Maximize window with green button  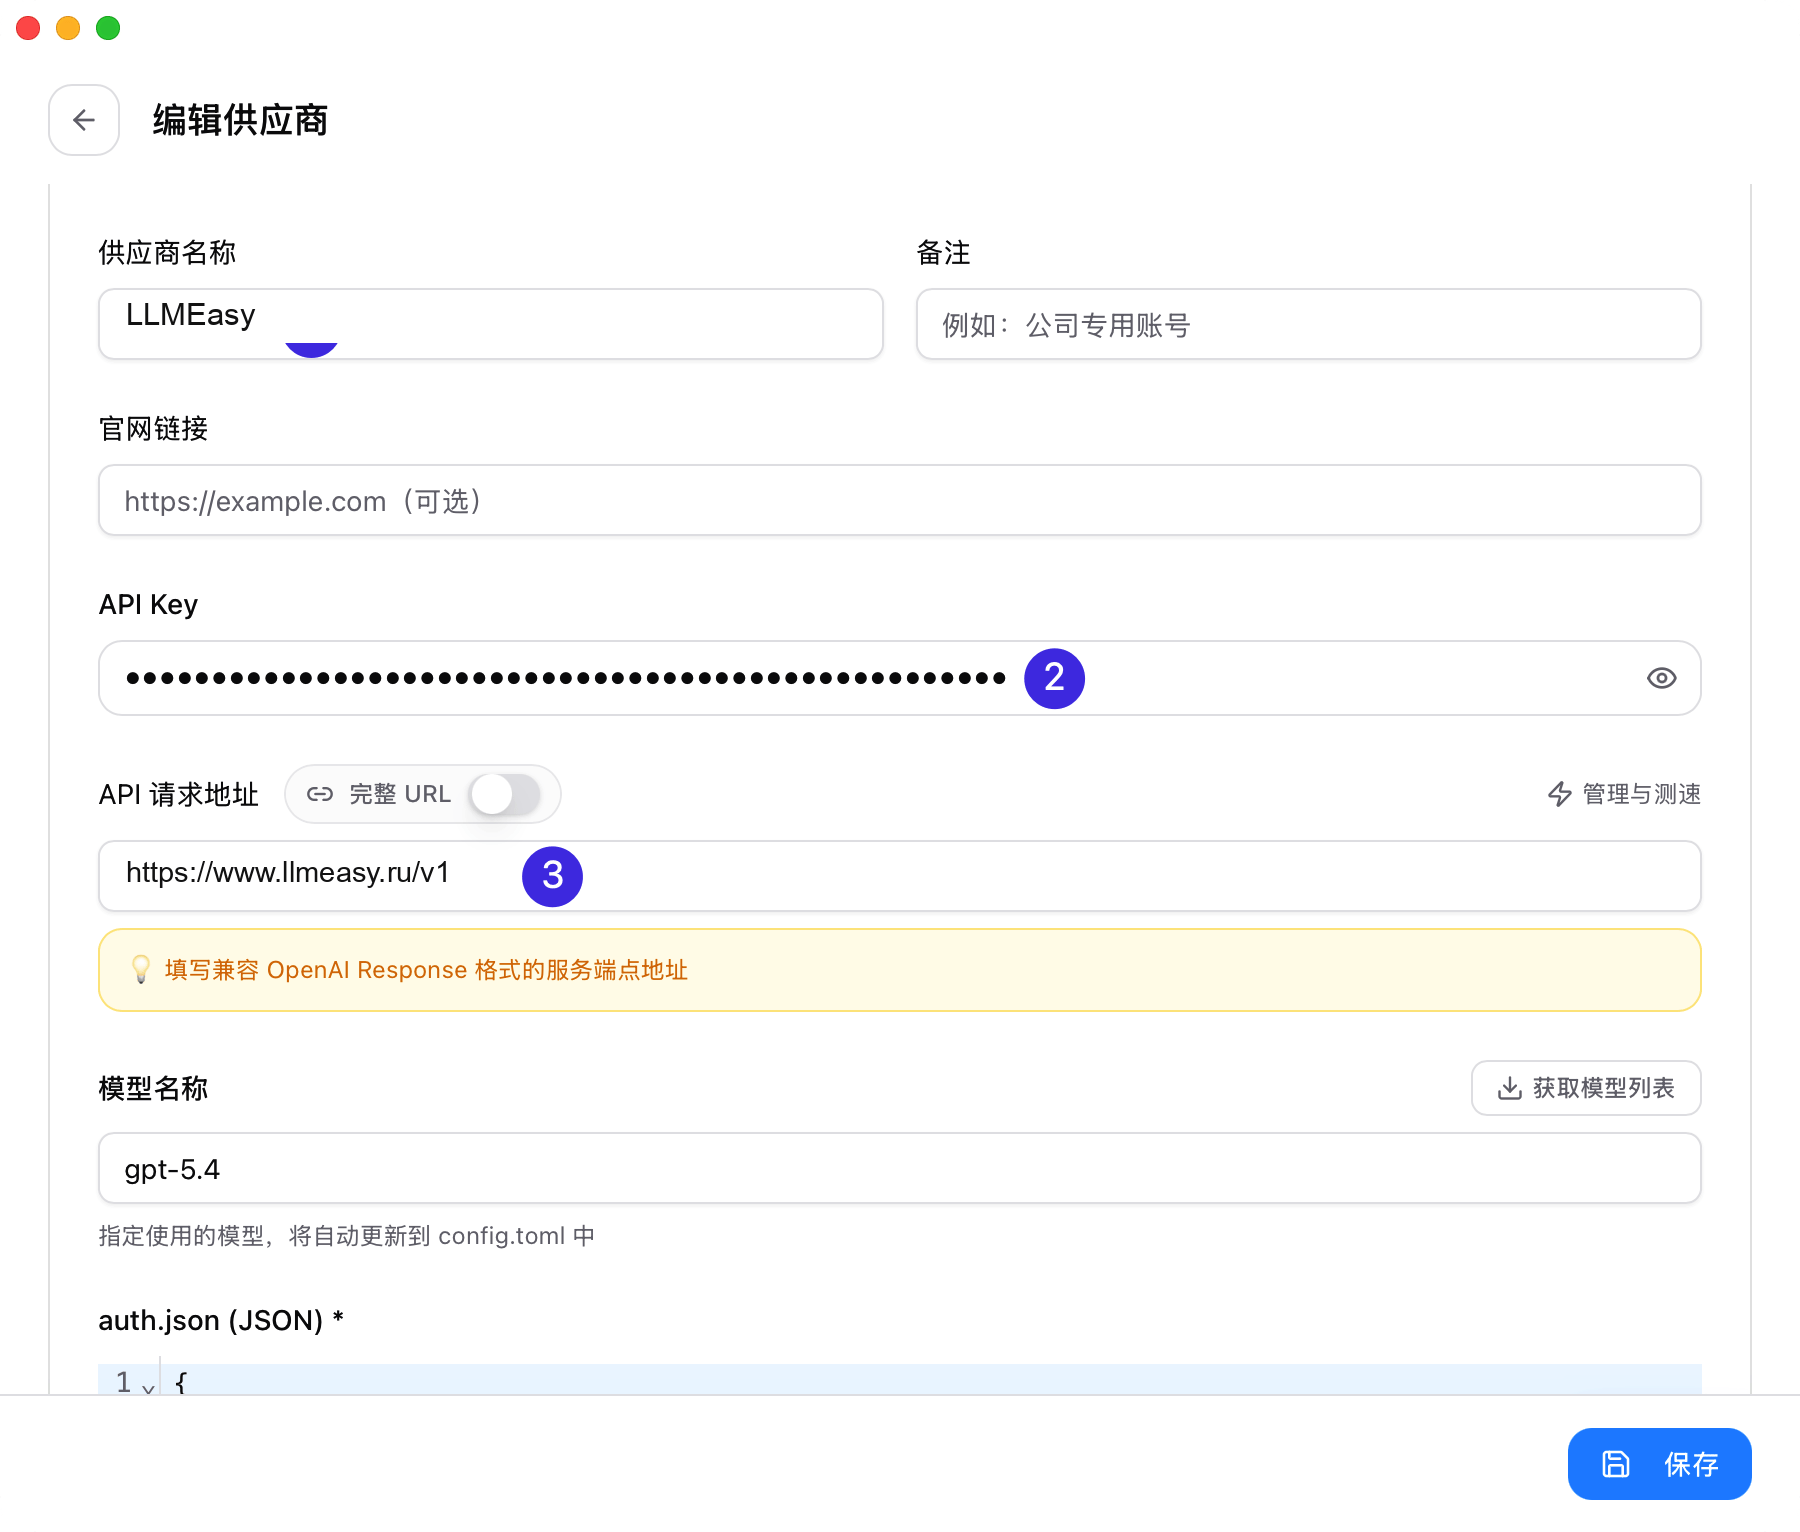108,28
